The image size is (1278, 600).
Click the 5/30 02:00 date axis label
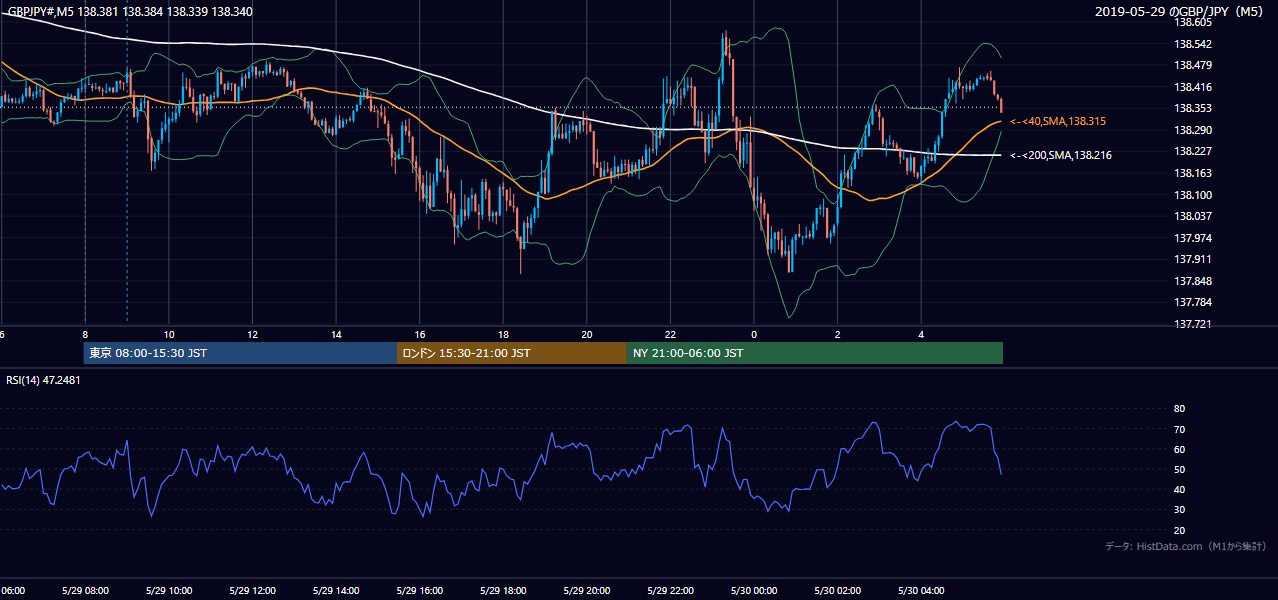tap(837, 591)
